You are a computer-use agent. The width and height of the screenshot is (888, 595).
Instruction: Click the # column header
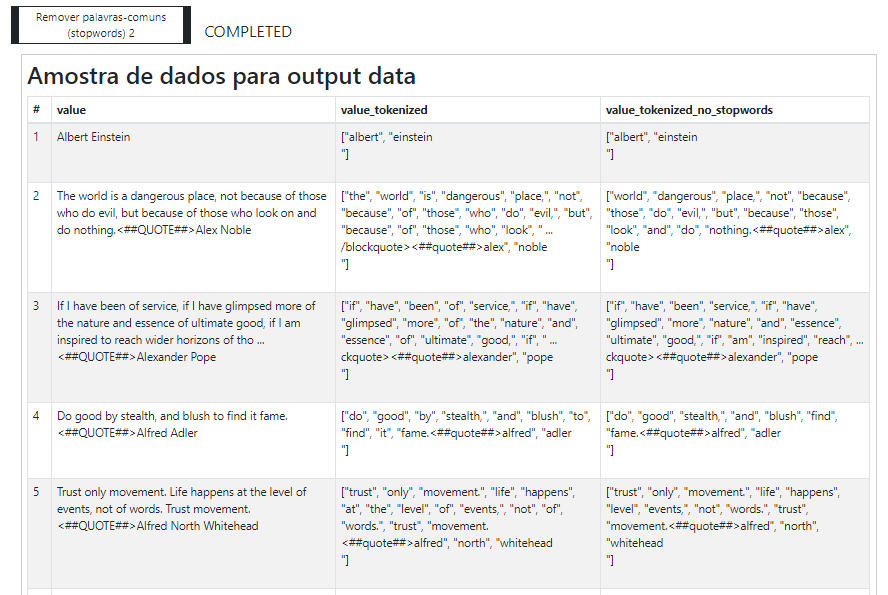(x=39, y=110)
